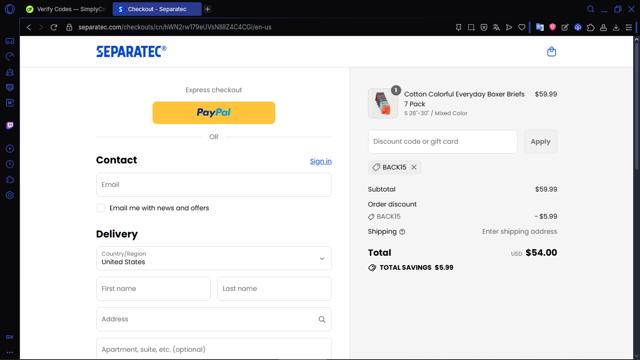Open the page translate icon in address bar
The width and height of the screenshot is (640, 360).
[496, 27]
